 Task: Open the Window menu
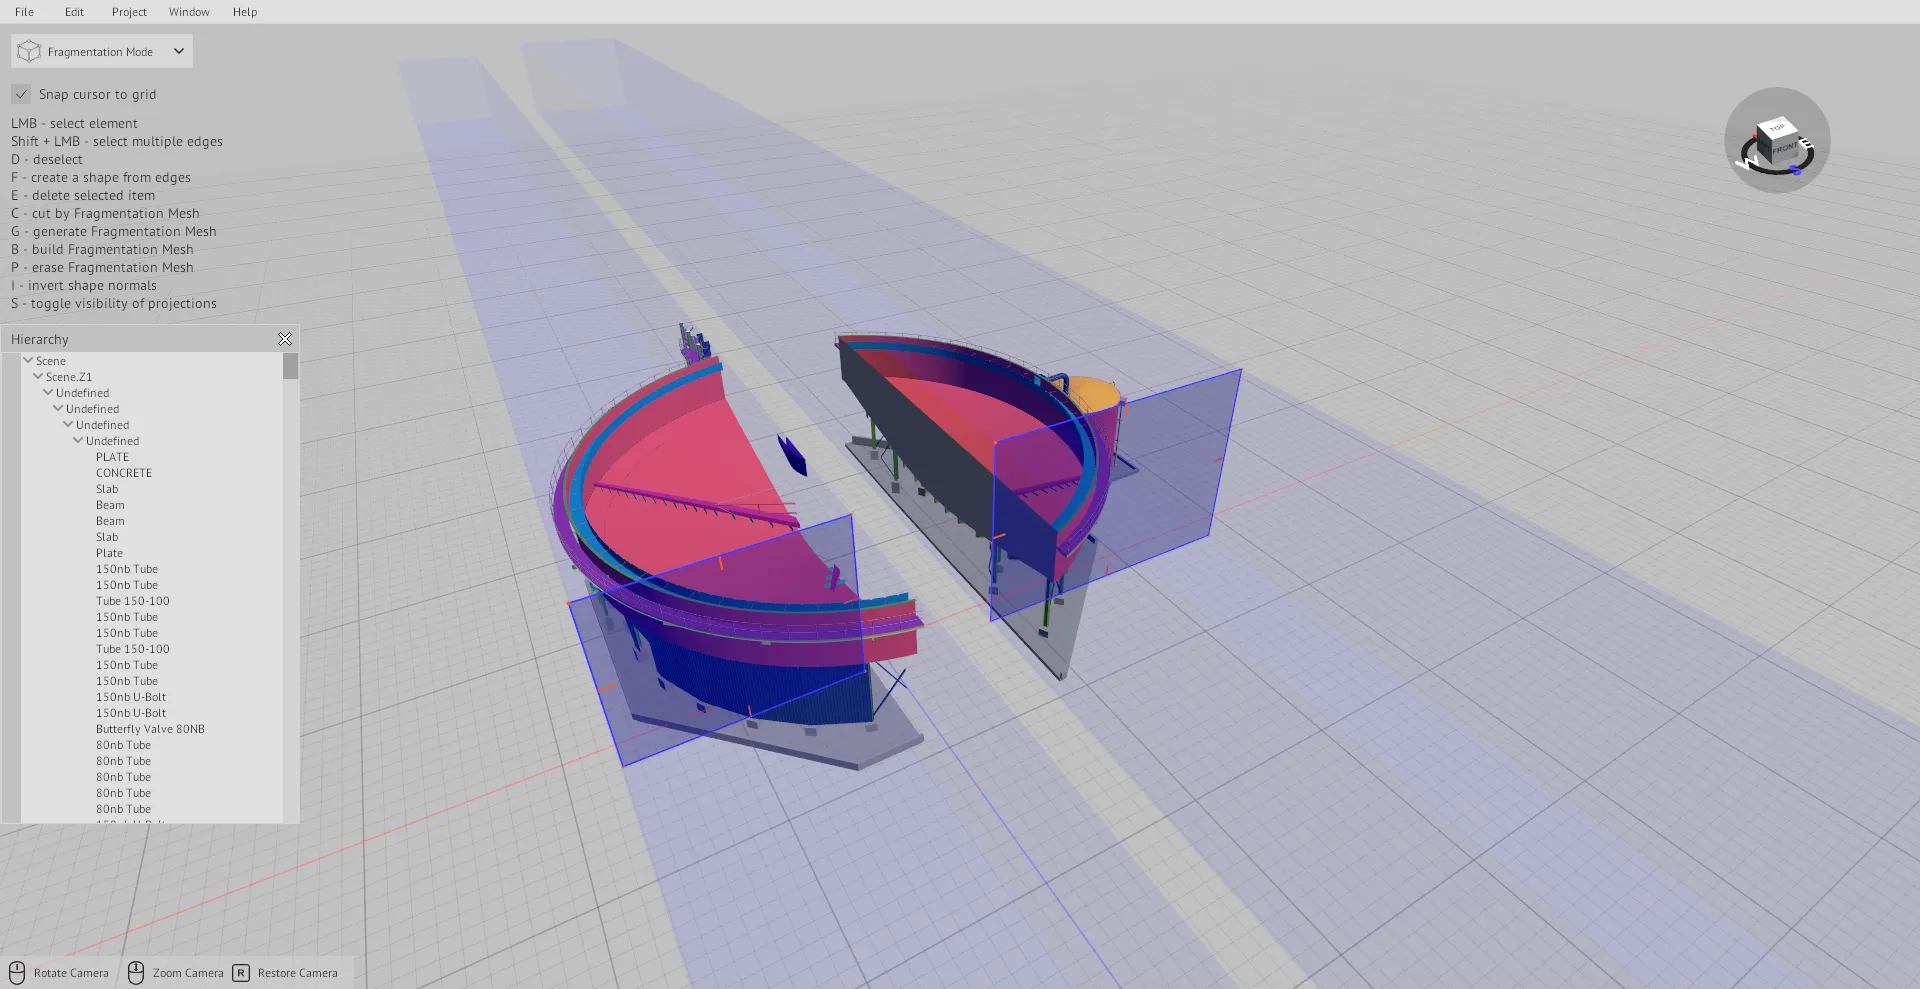[x=189, y=12]
